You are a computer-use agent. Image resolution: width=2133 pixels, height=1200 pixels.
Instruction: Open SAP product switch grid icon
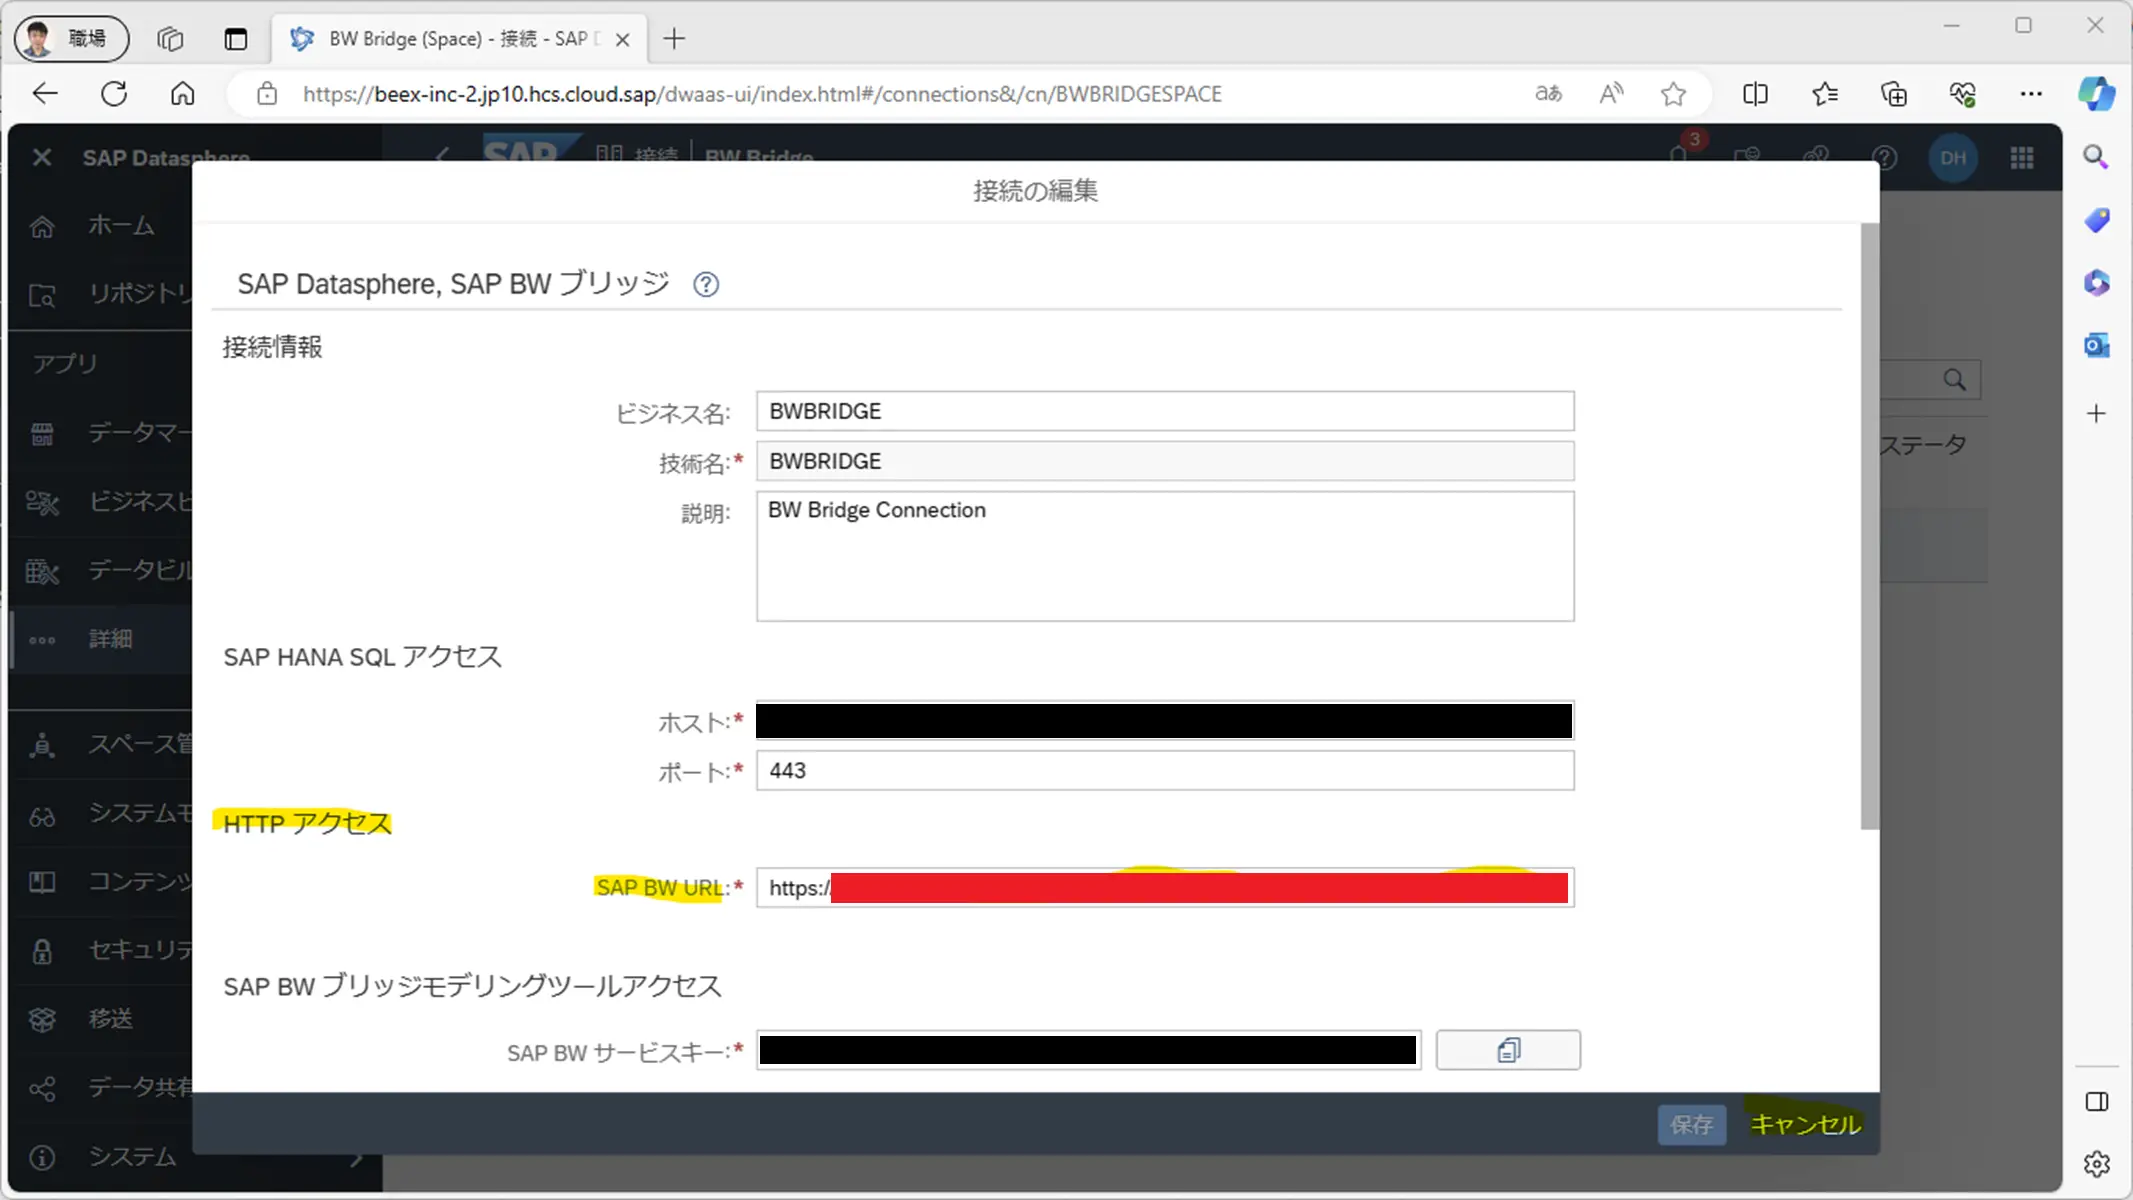[x=2021, y=158]
